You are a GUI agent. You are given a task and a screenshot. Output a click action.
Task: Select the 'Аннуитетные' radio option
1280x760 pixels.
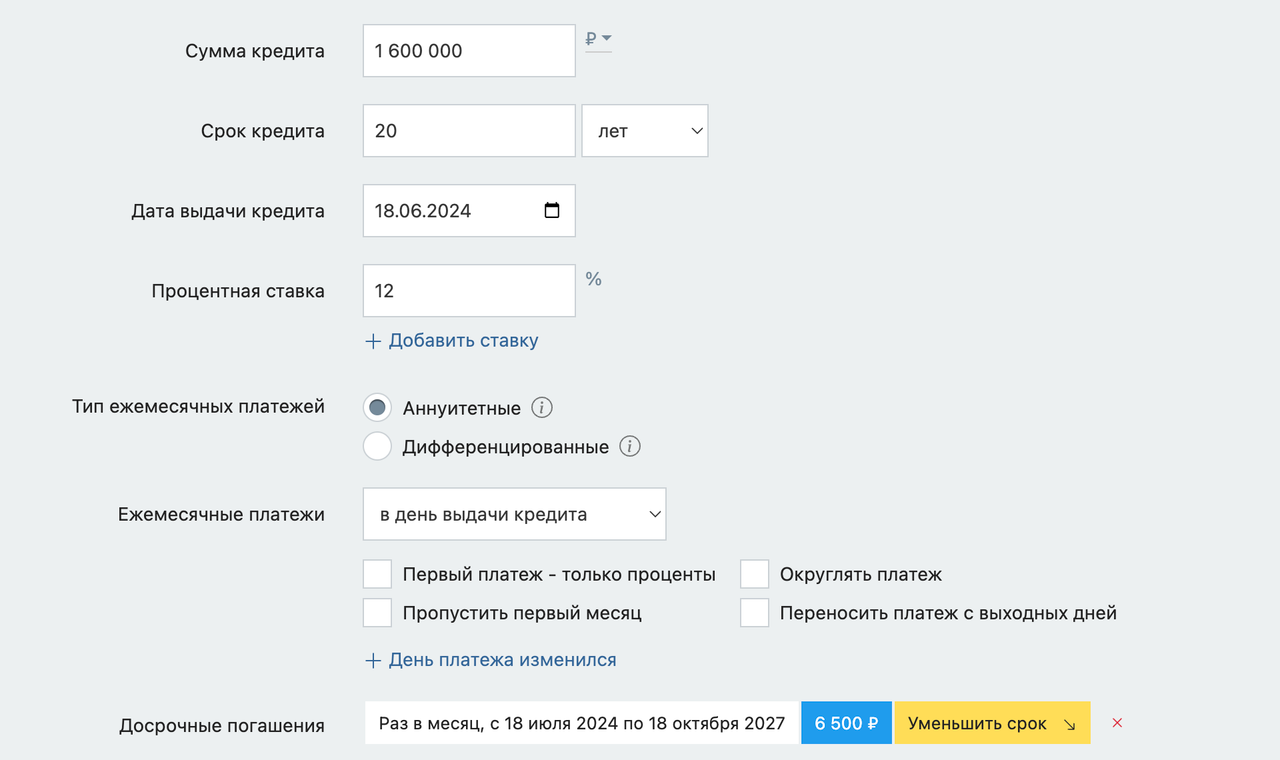point(377,408)
